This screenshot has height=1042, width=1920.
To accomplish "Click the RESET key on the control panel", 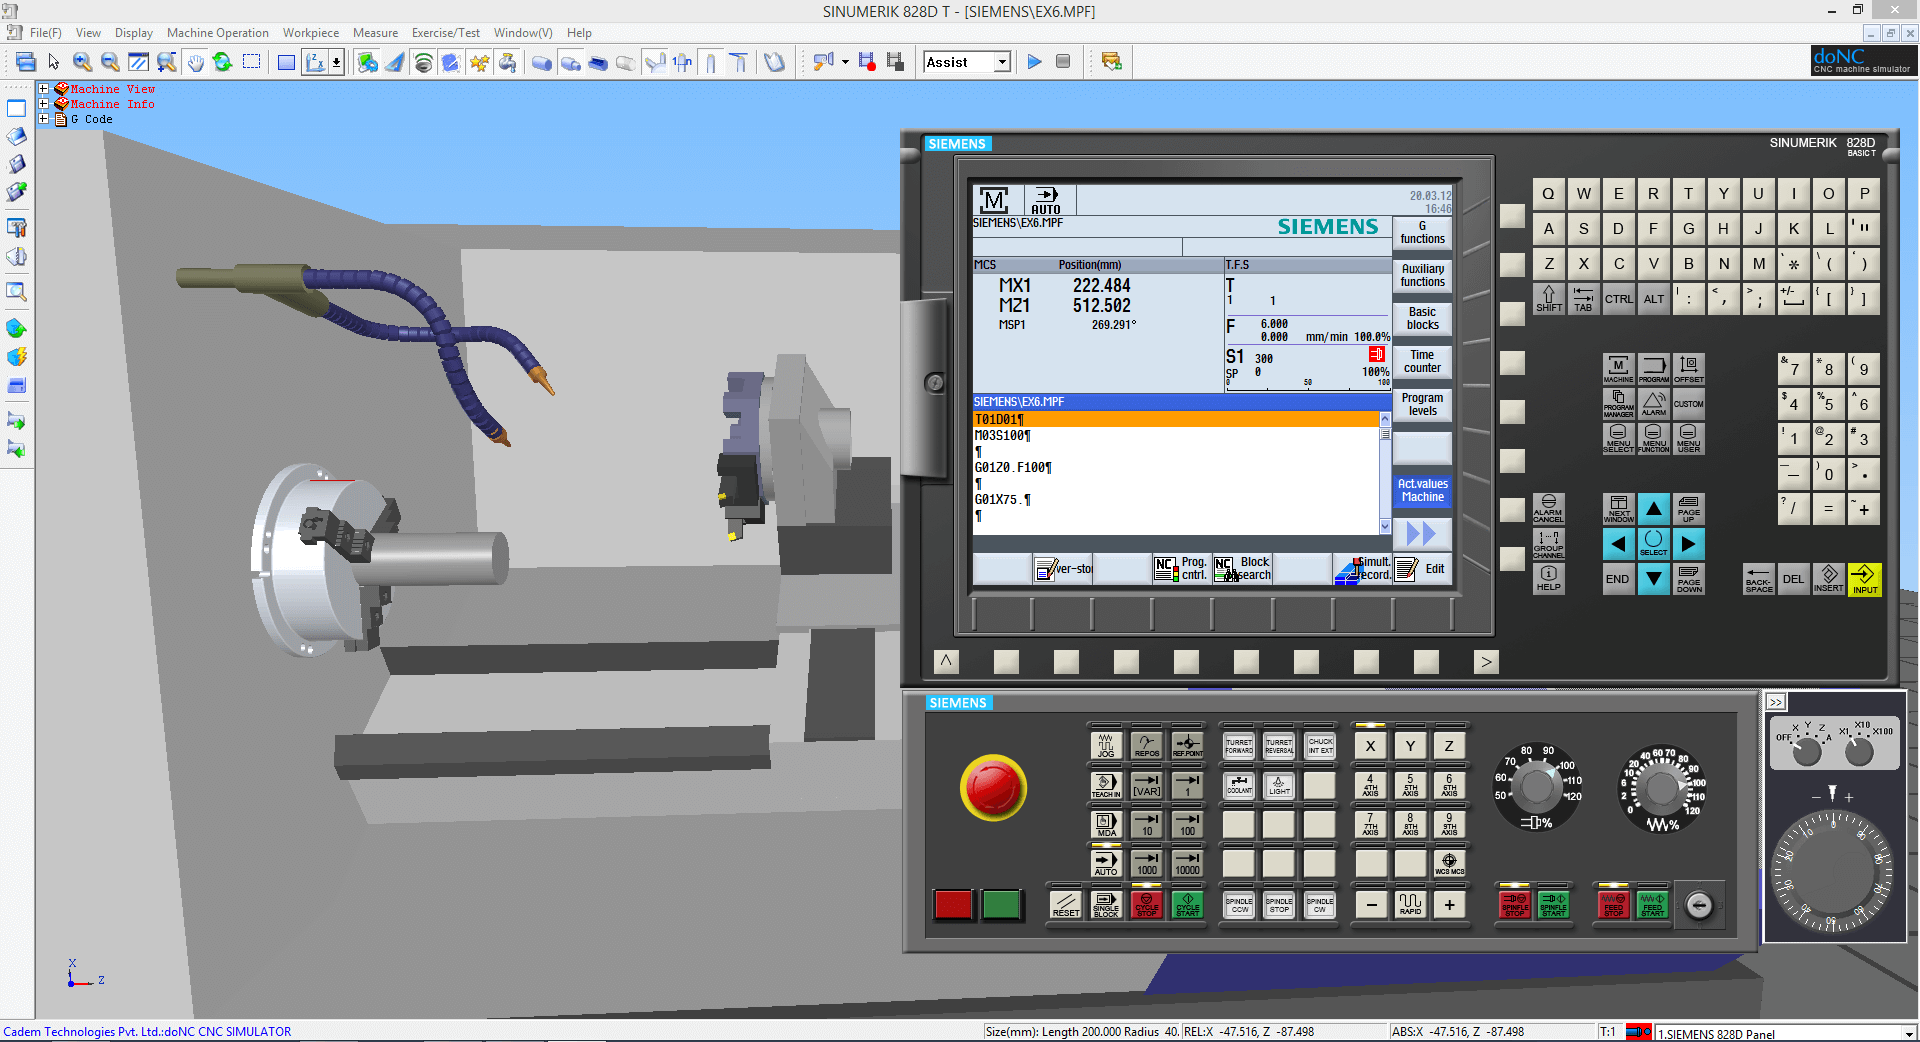I will point(1066,904).
